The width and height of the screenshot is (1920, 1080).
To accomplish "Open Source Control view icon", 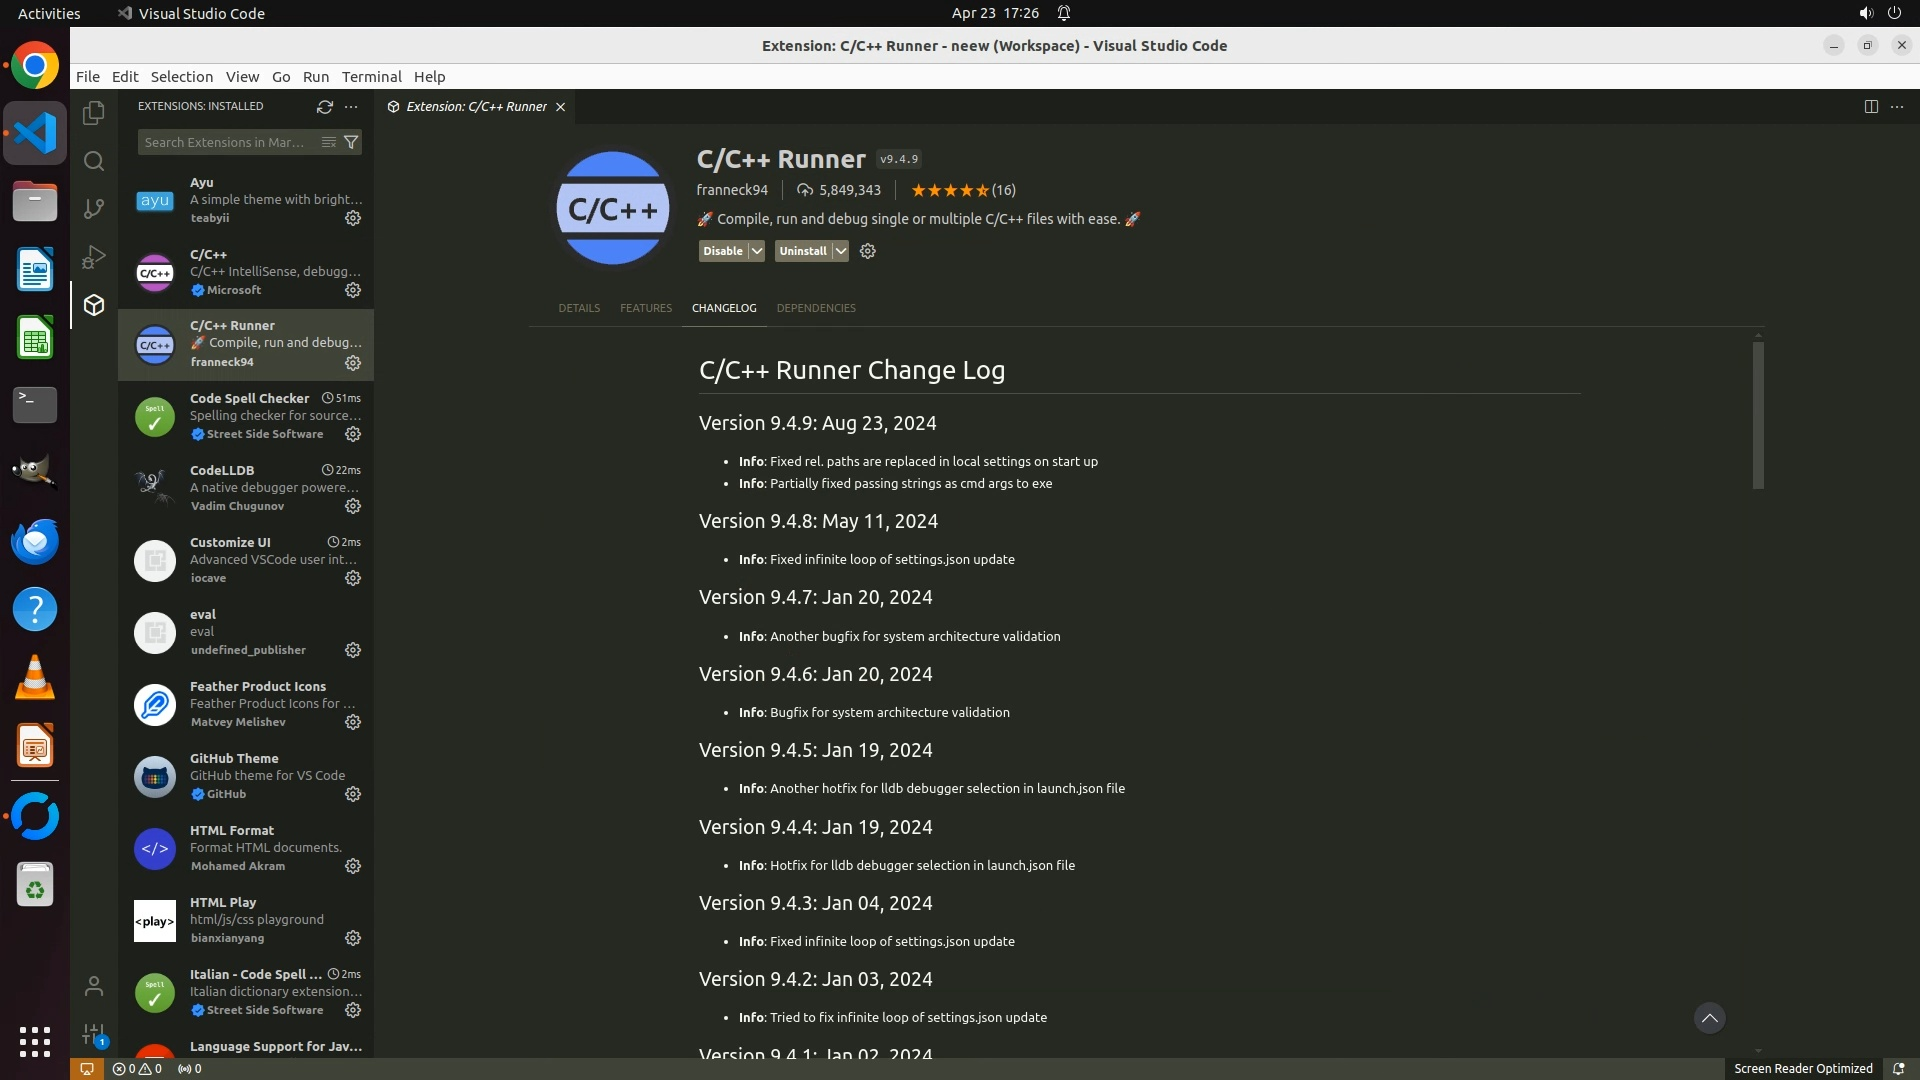I will tap(94, 208).
